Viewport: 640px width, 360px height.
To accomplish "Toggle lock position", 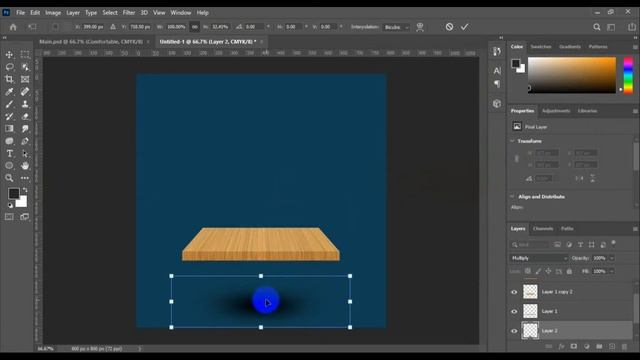I will tap(548, 271).
